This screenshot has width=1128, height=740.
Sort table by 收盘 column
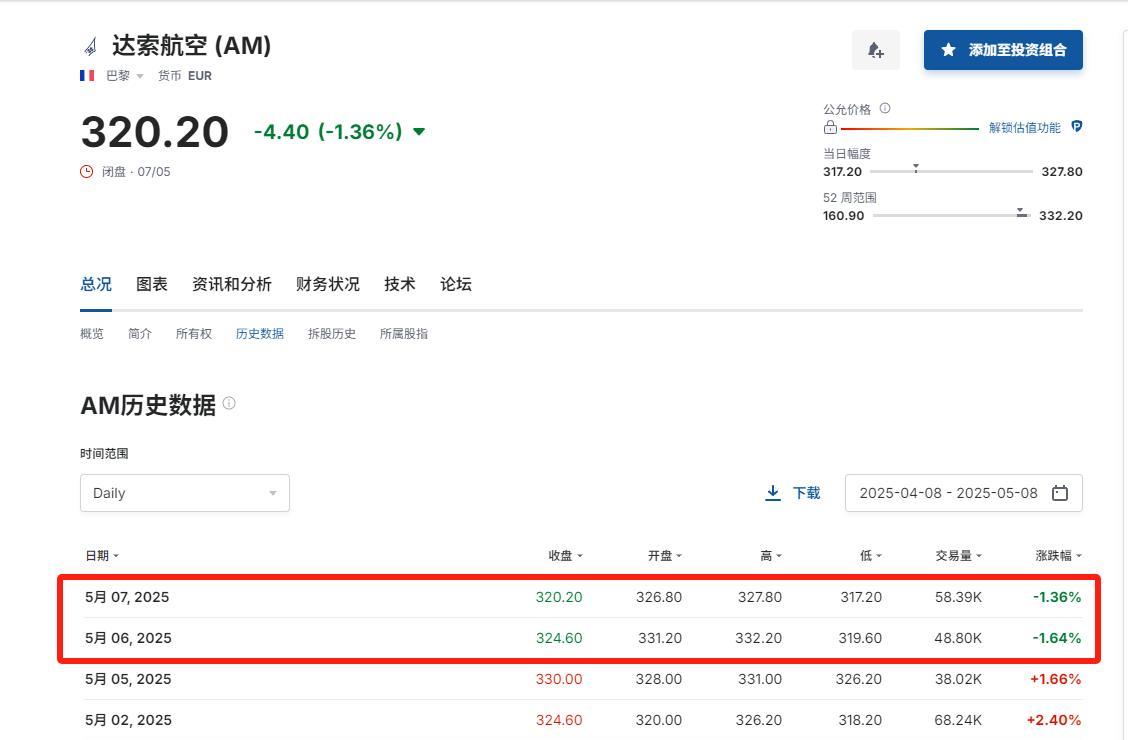pos(565,555)
